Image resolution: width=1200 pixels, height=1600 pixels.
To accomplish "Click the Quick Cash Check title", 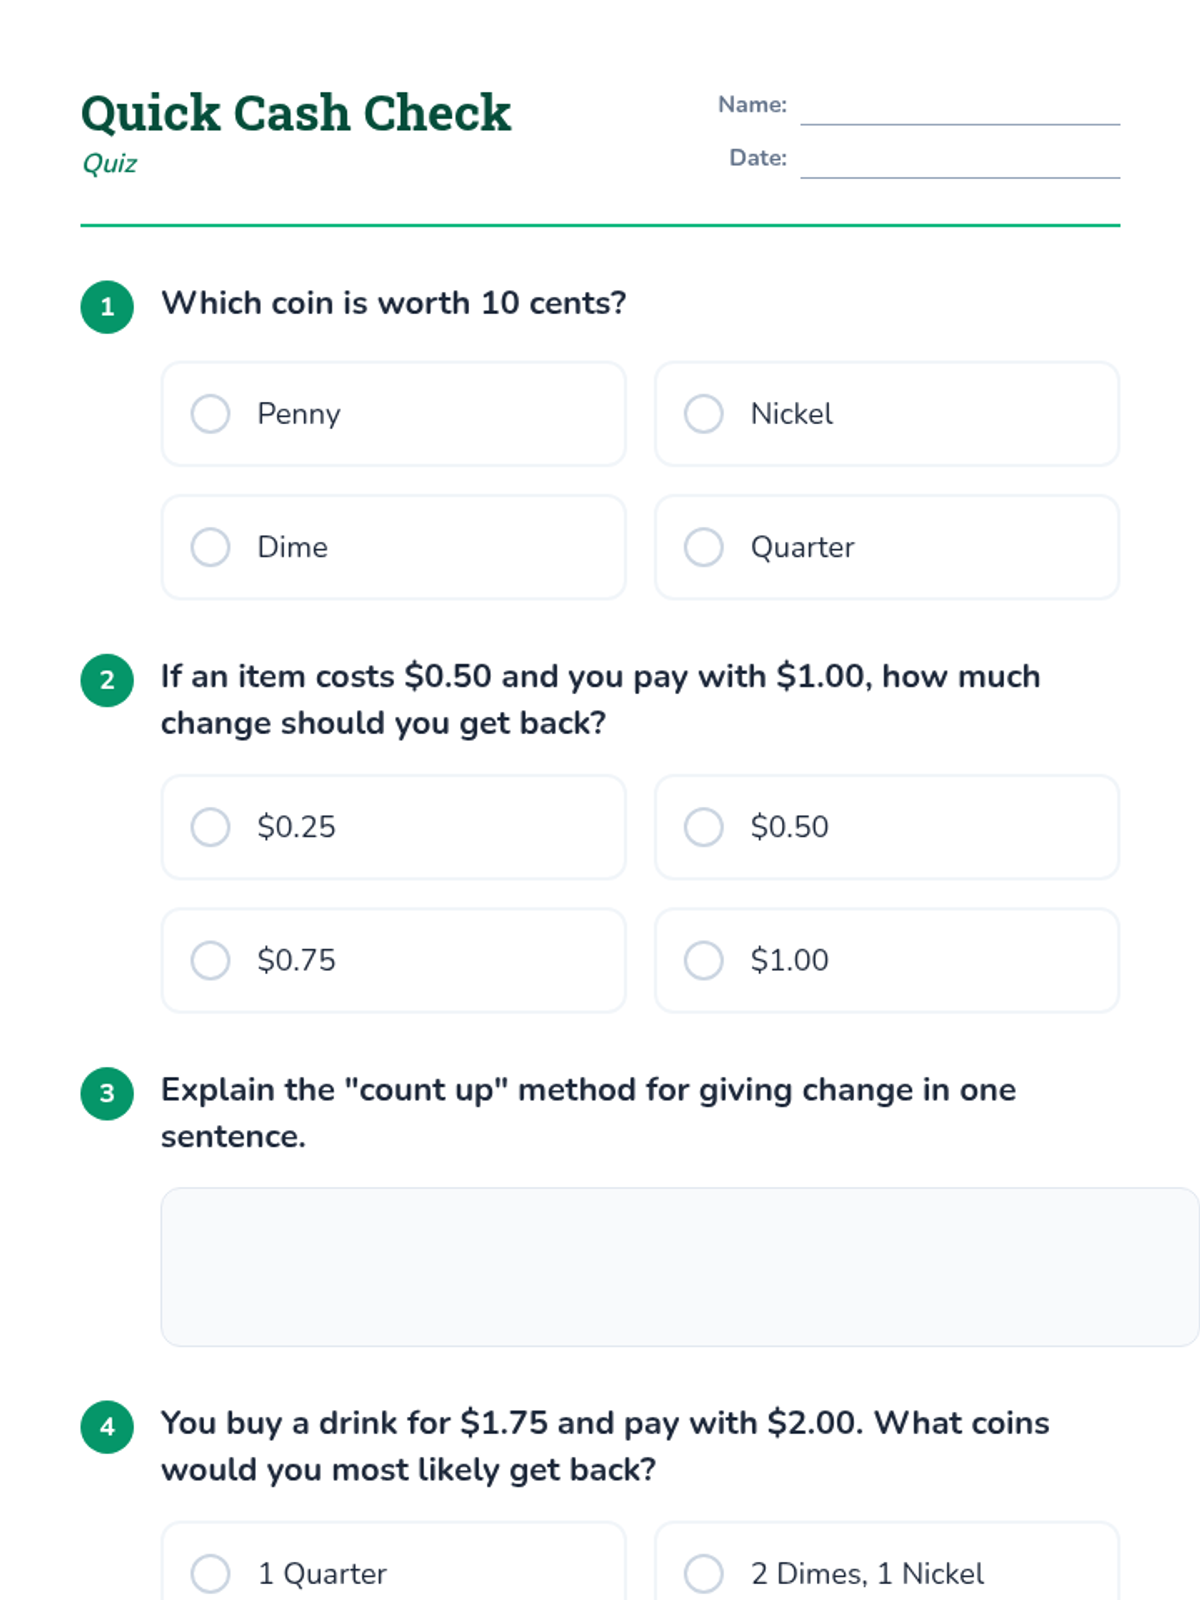I will 296,113.
